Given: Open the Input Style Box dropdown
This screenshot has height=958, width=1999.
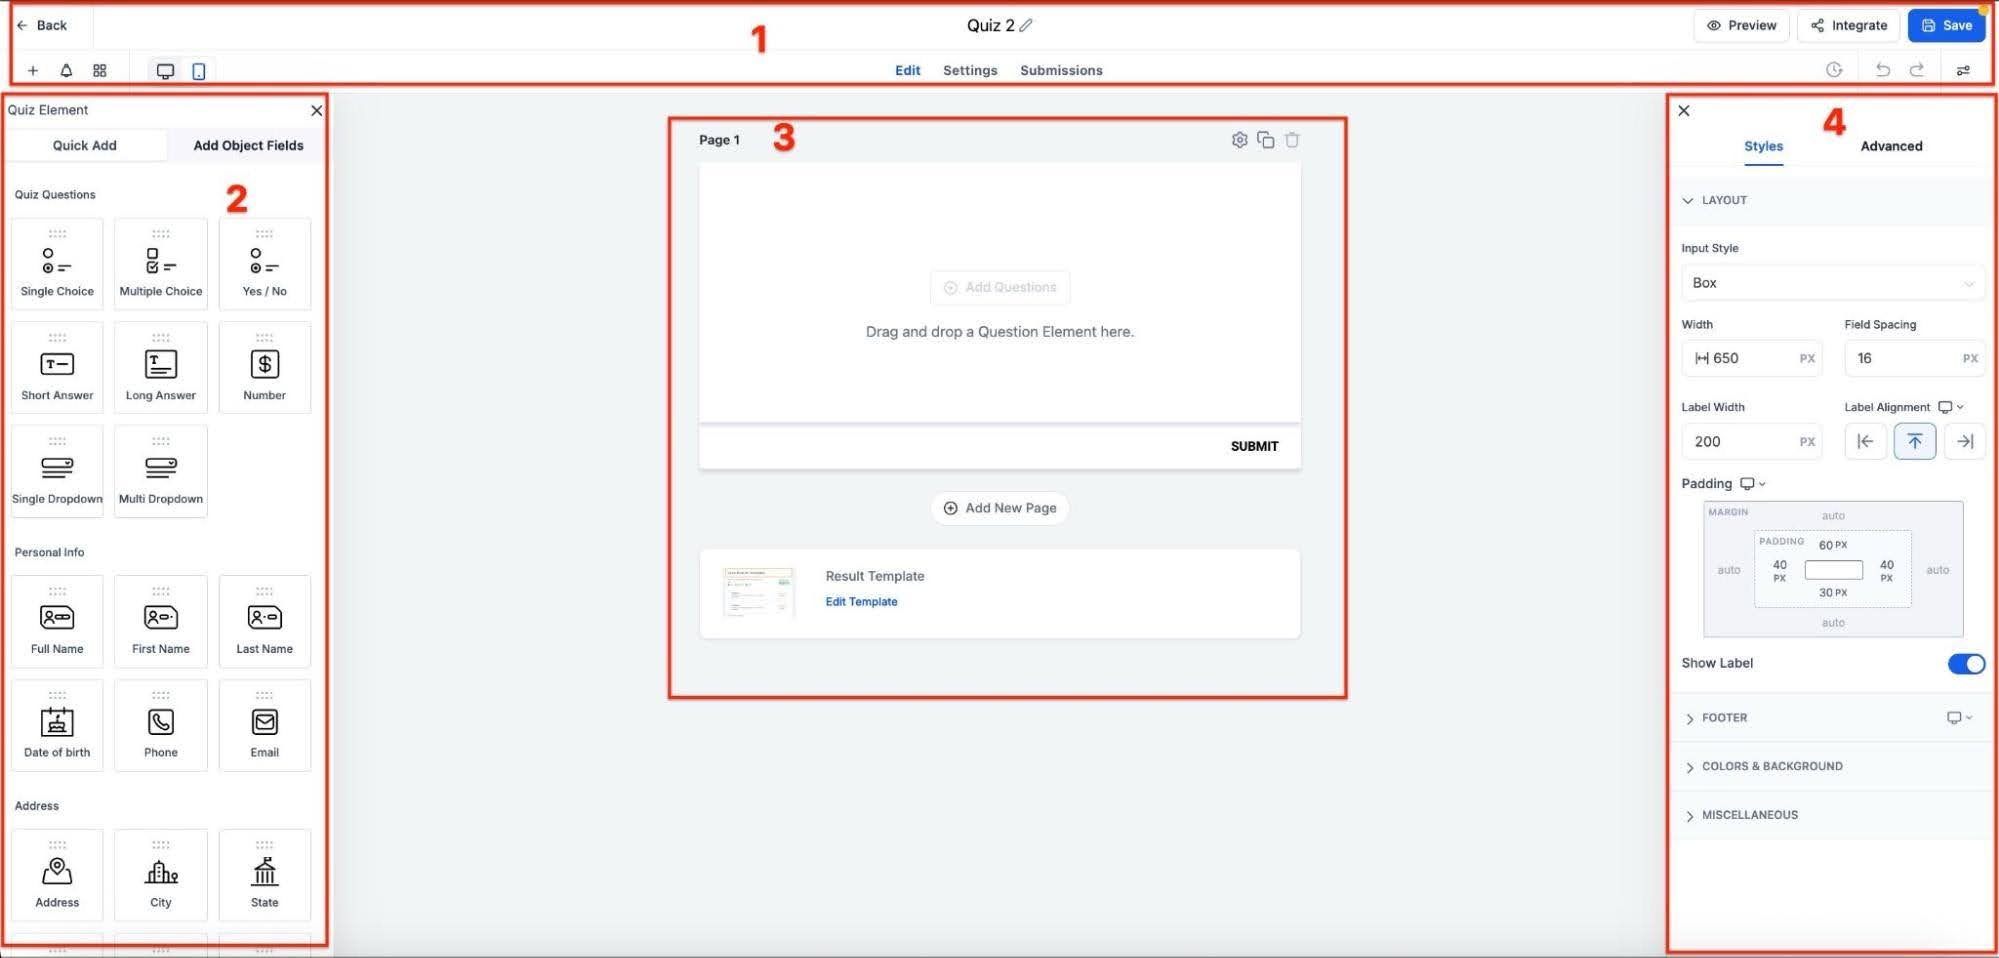Looking at the screenshot, I should click(1832, 282).
